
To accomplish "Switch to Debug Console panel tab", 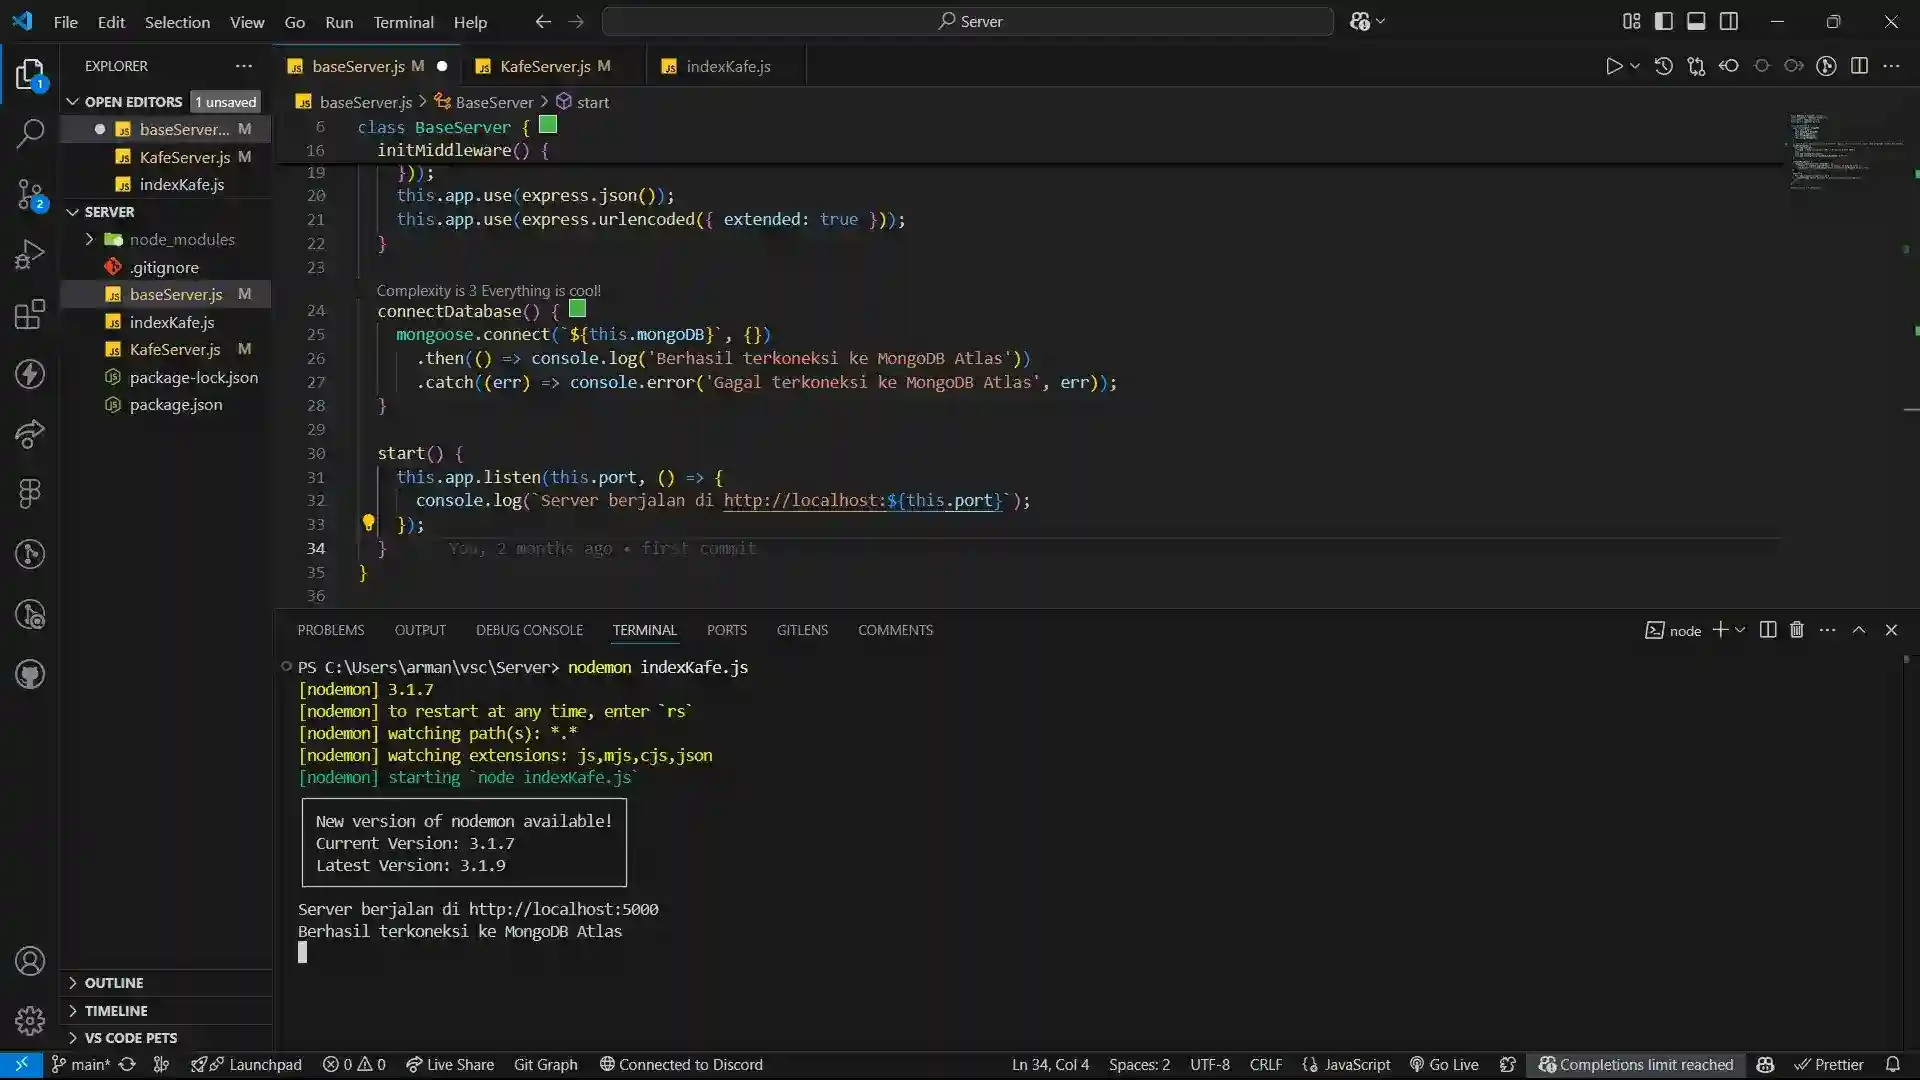I will [x=529, y=630].
